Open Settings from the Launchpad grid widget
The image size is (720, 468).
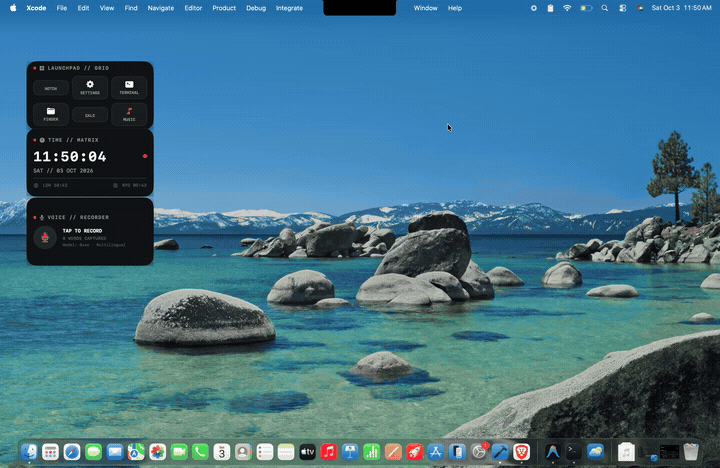[x=90, y=87]
